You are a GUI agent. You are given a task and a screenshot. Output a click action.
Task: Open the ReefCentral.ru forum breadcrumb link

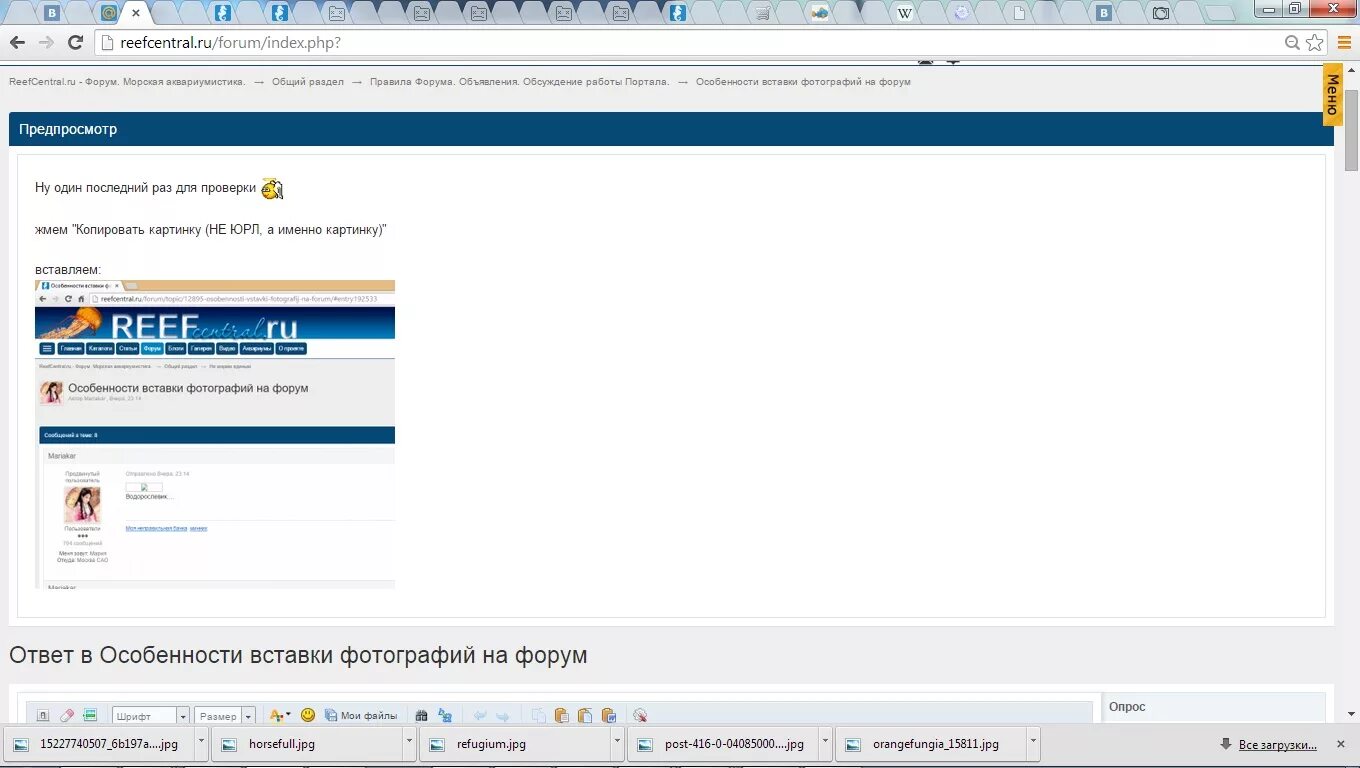(x=127, y=82)
